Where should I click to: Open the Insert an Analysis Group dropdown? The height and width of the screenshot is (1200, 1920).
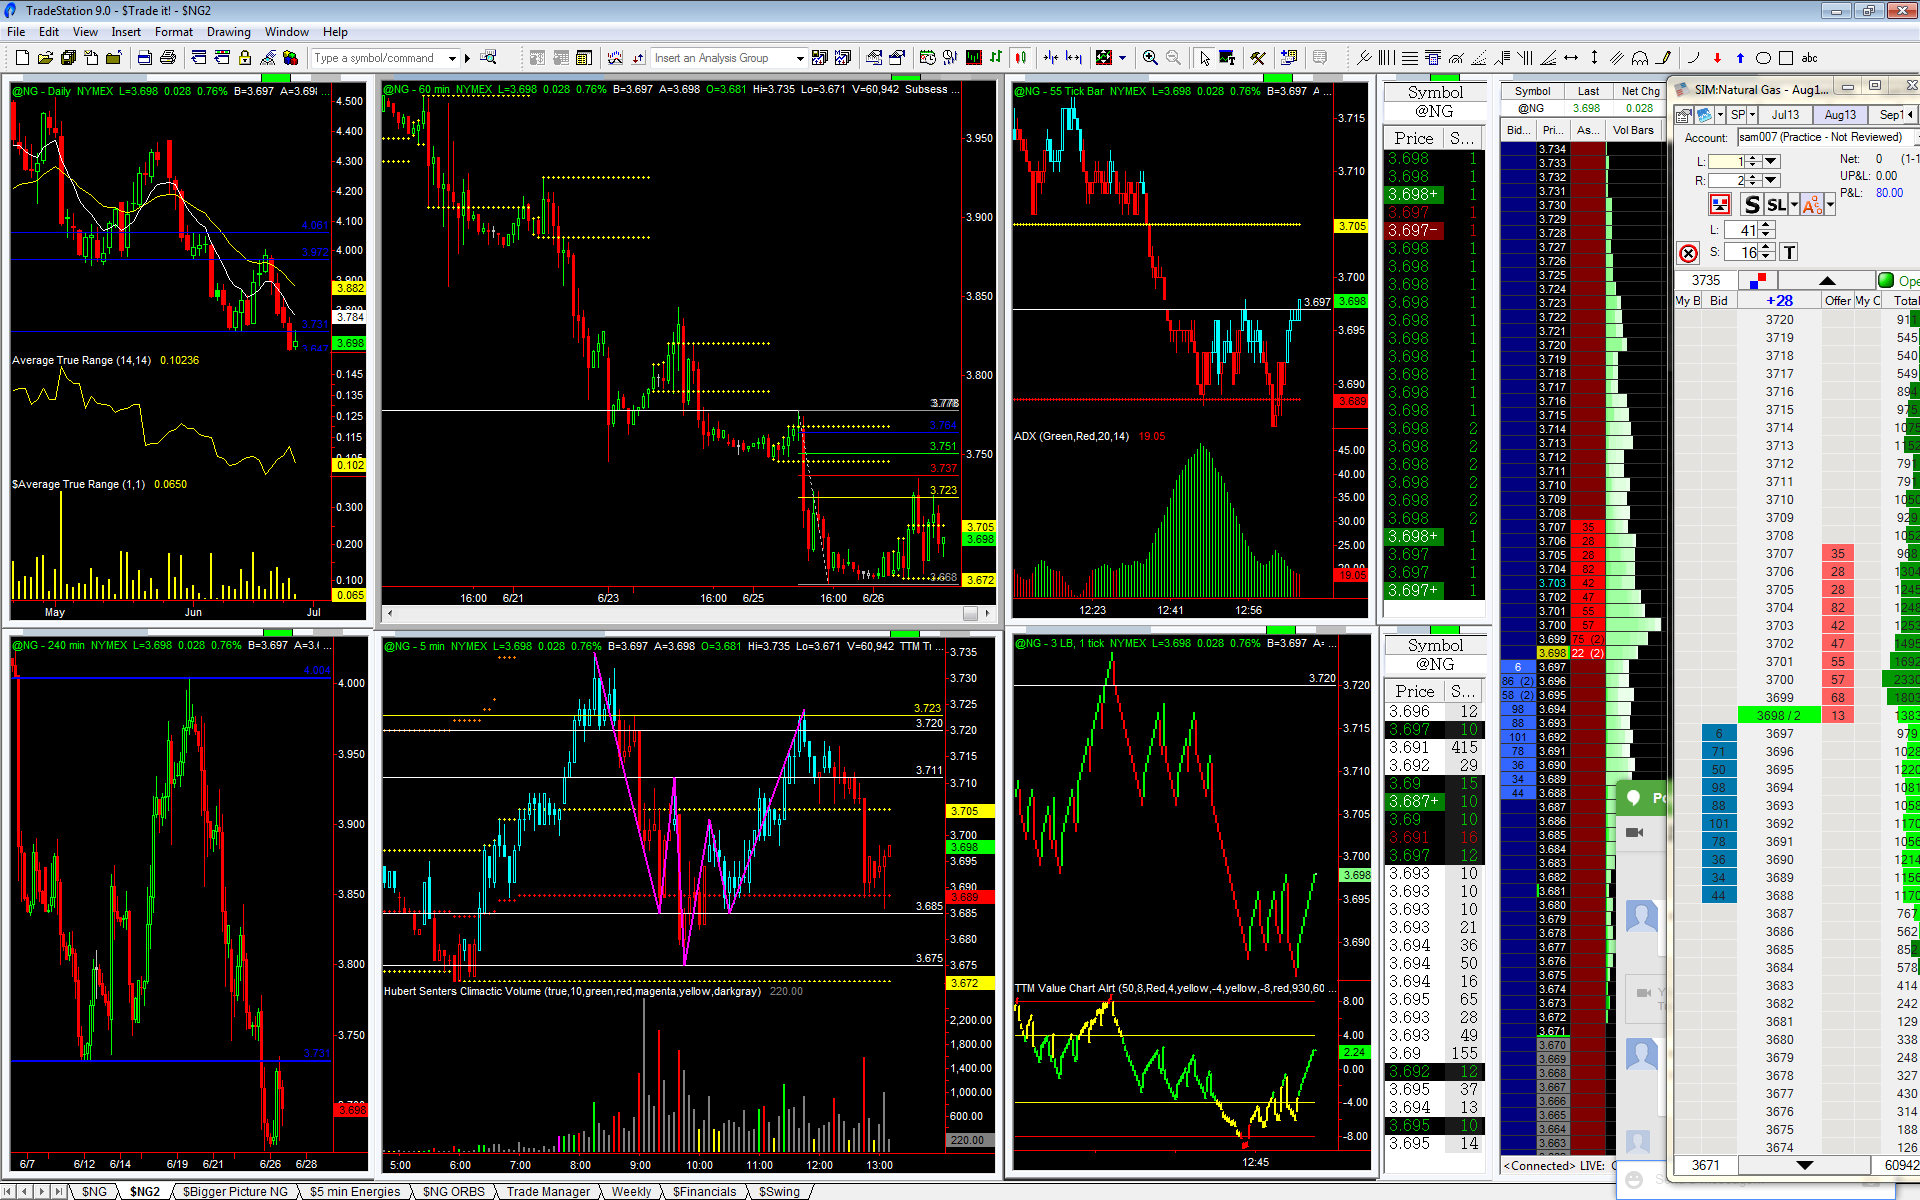799,58
